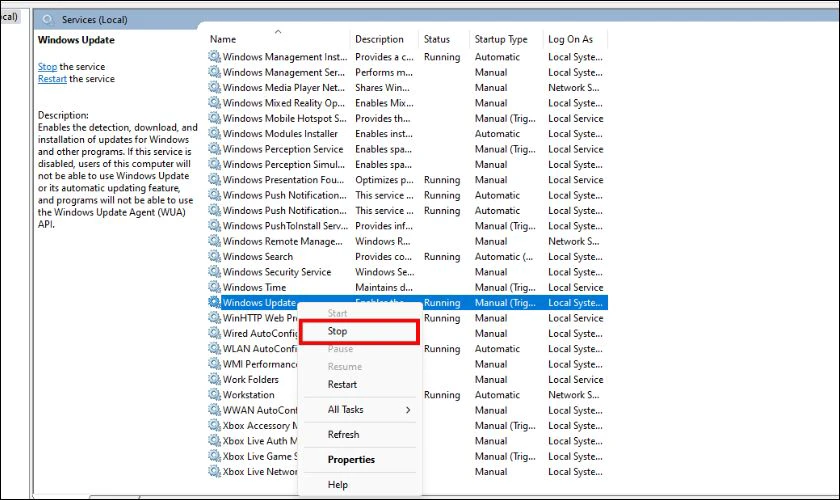Select the Windows Search service name
Image resolution: width=840 pixels, height=500 pixels.
(258, 257)
